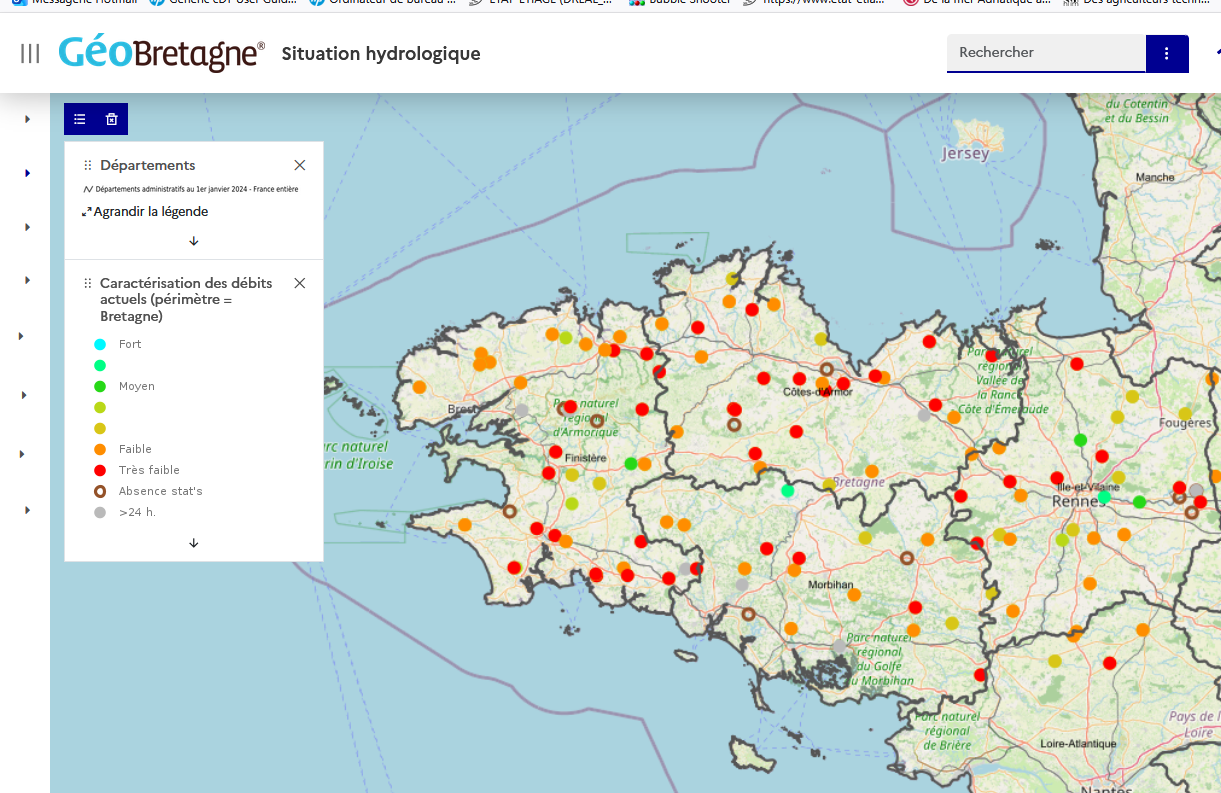Click the Situation hydrologique title
This screenshot has height=793, width=1221.
(381, 54)
